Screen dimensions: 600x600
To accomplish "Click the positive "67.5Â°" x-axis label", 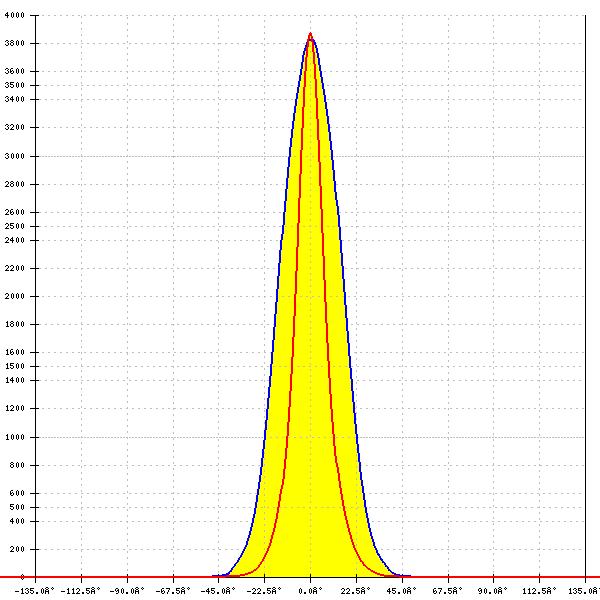I will 447,591.
